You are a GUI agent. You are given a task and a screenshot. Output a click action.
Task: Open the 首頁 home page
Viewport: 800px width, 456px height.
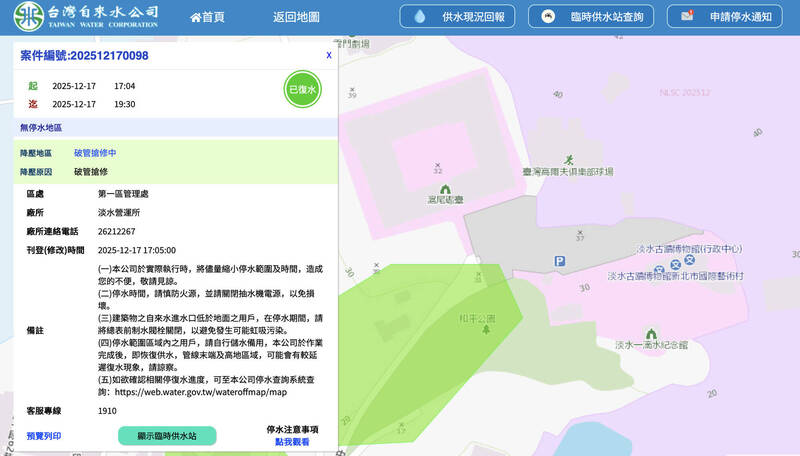tap(207, 17)
